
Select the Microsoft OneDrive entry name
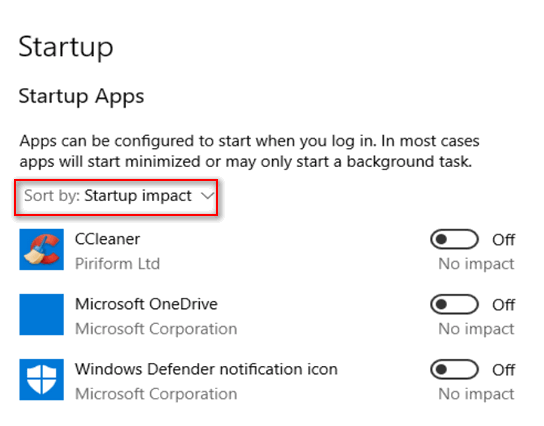tap(146, 304)
